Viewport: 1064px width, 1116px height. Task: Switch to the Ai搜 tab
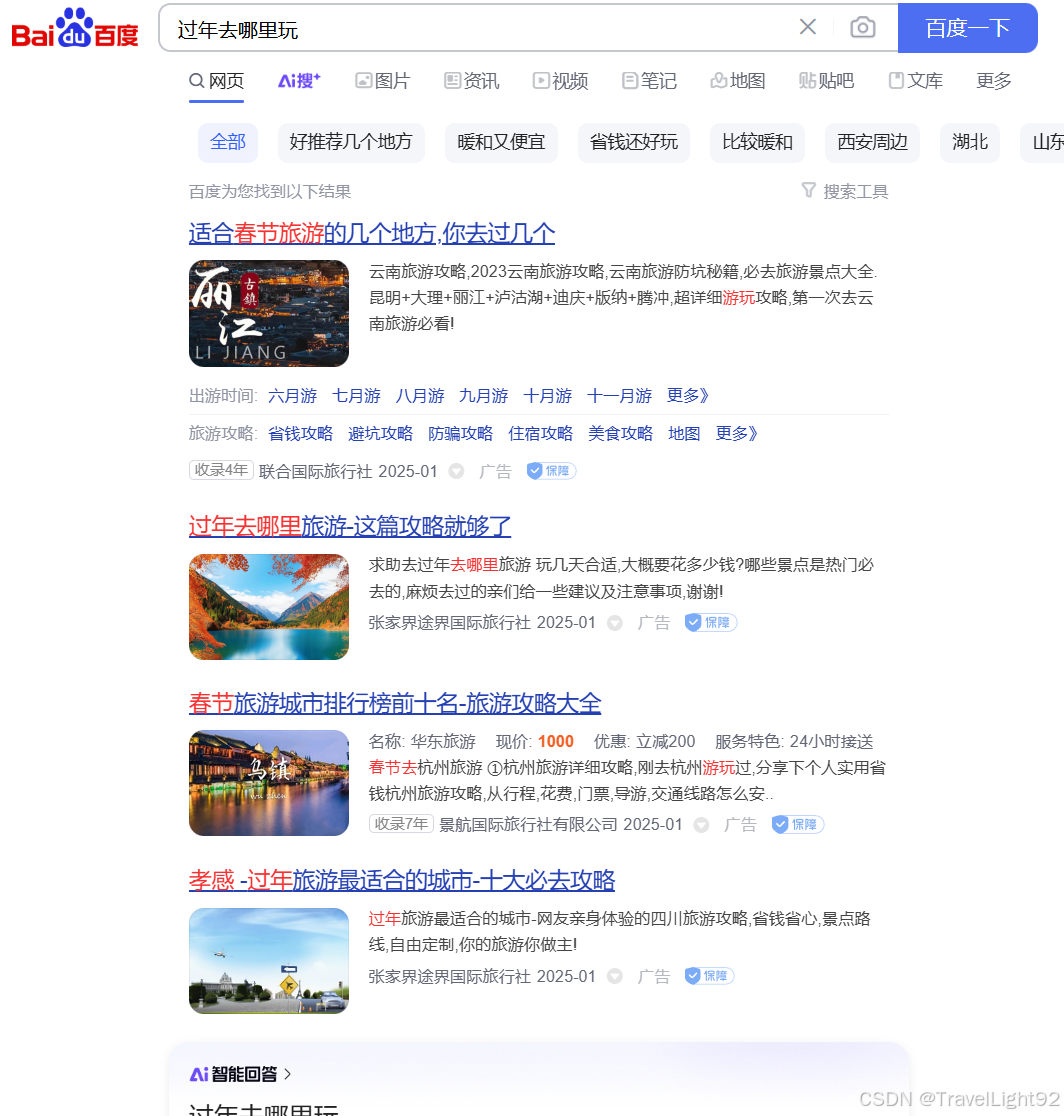(x=299, y=81)
